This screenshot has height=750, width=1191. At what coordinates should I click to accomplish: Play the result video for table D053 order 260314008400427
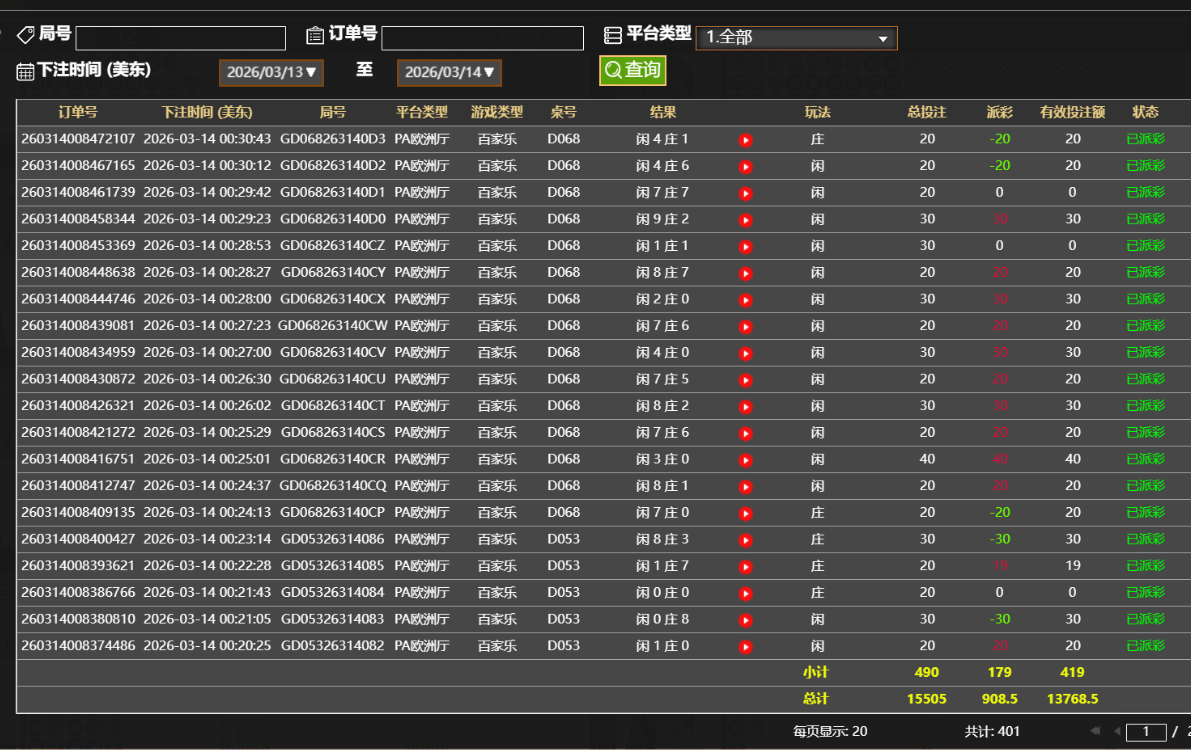click(x=745, y=539)
